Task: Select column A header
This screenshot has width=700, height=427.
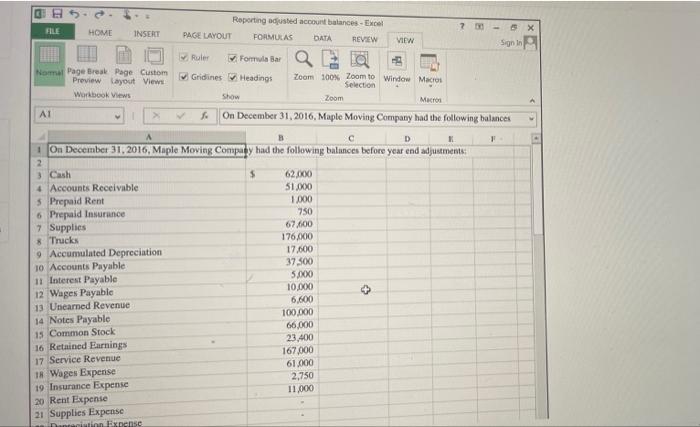Action: pyautogui.click(x=148, y=137)
